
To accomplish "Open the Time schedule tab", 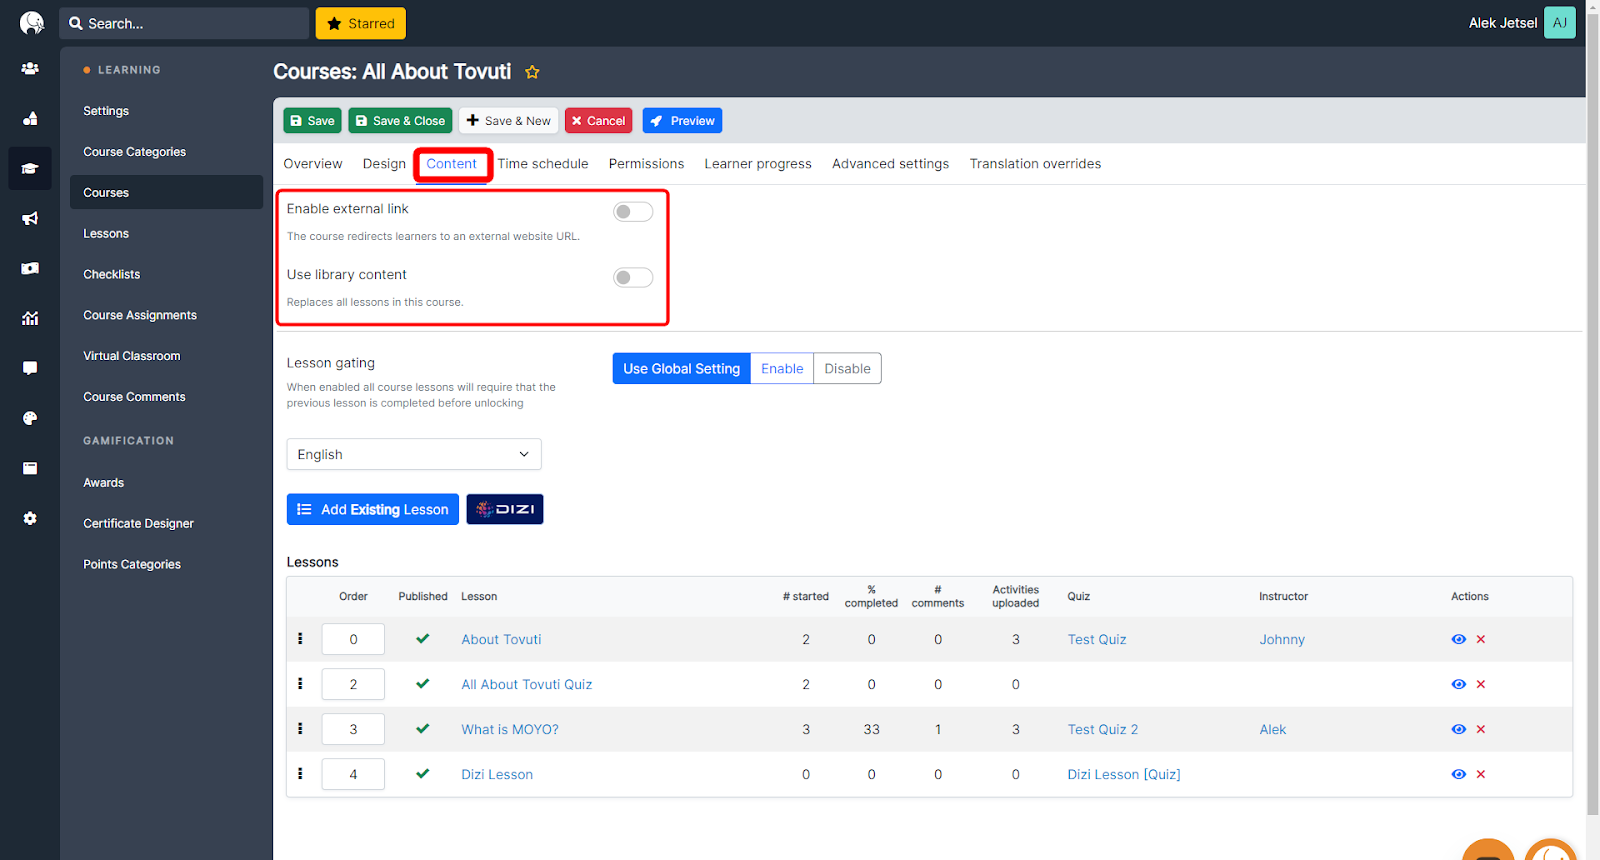I will coord(543,164).
